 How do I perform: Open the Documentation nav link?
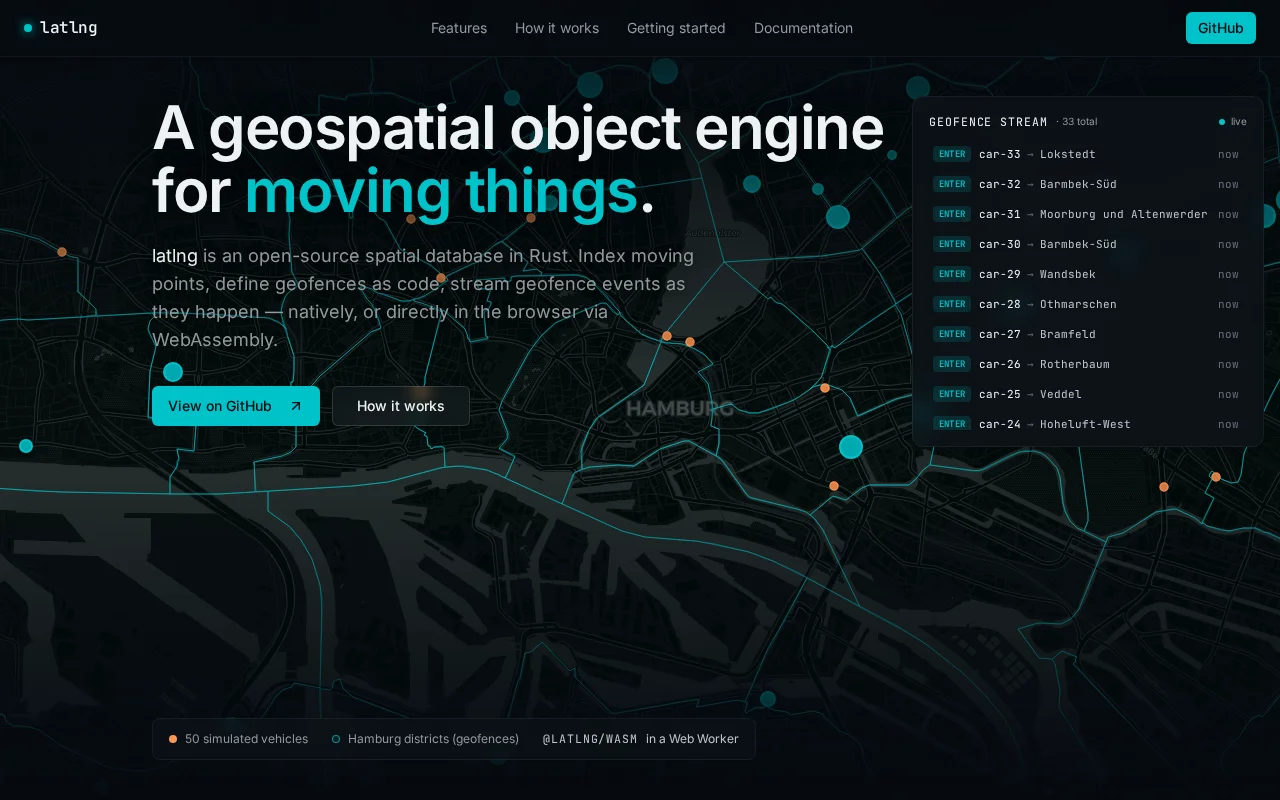tap(803, 28)
